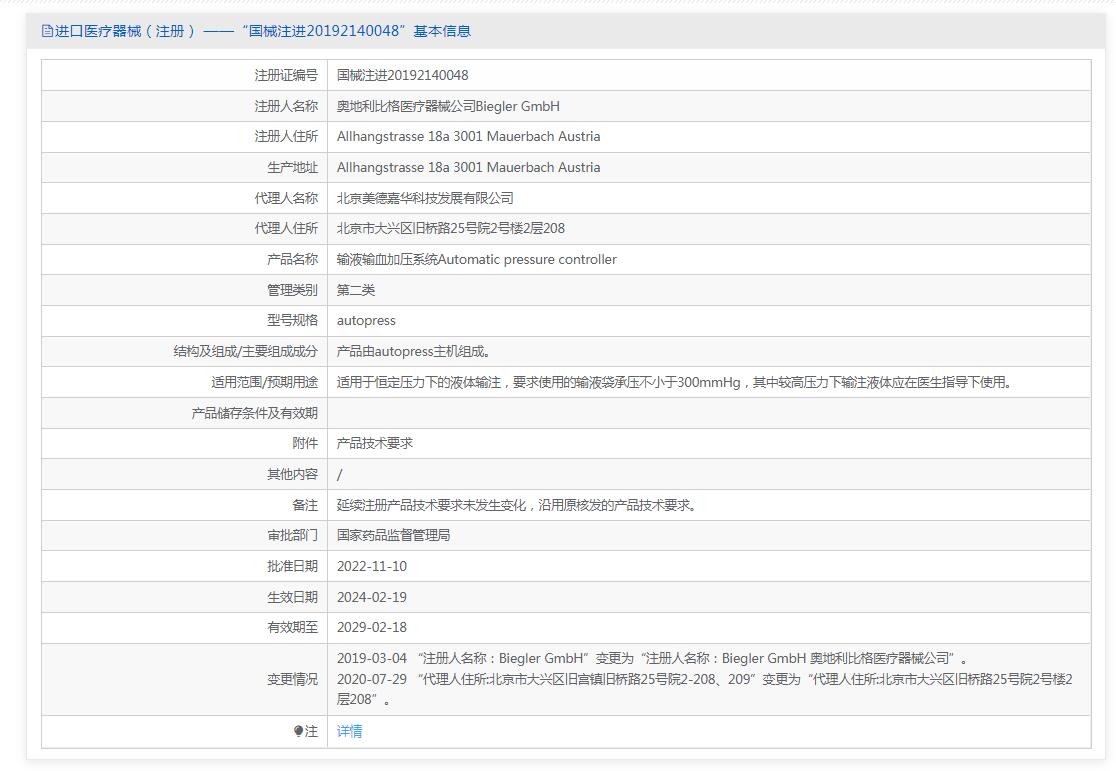Image resolution: width=1116 pixels, height=771 pixels.
Task: Select registration number value 国械注进20192140048 in table
Action: pyautogui.click(x=402, y=75)
